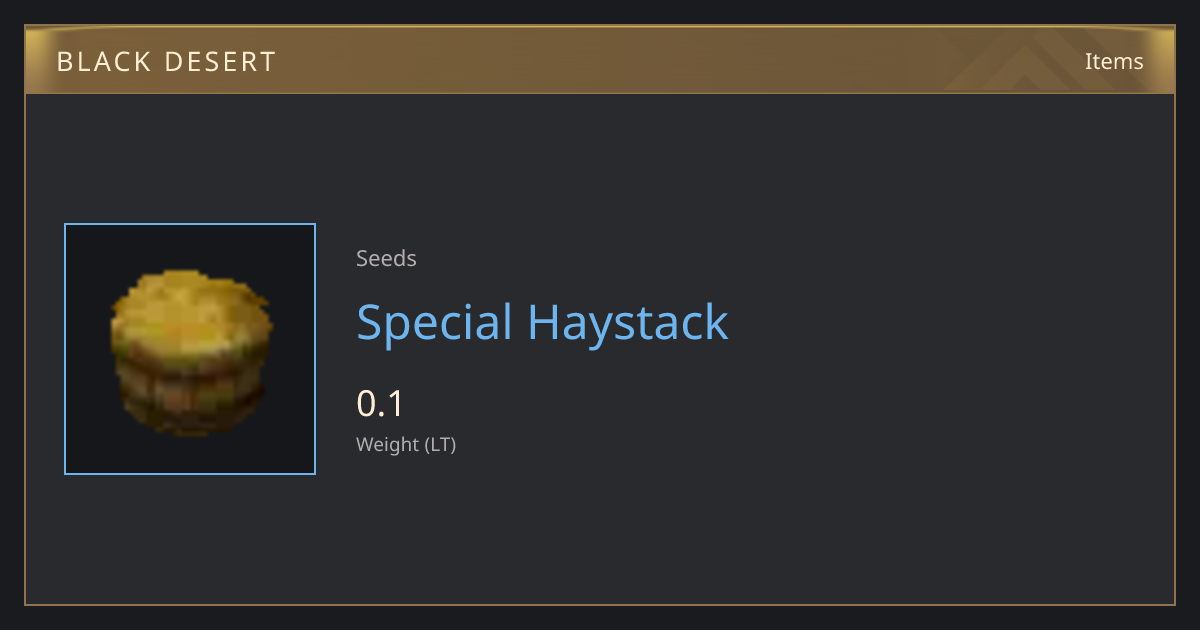The height and width of the screenshot is (630, 1200).
Task: Click the gold header bar center
Action: point(600,60)
